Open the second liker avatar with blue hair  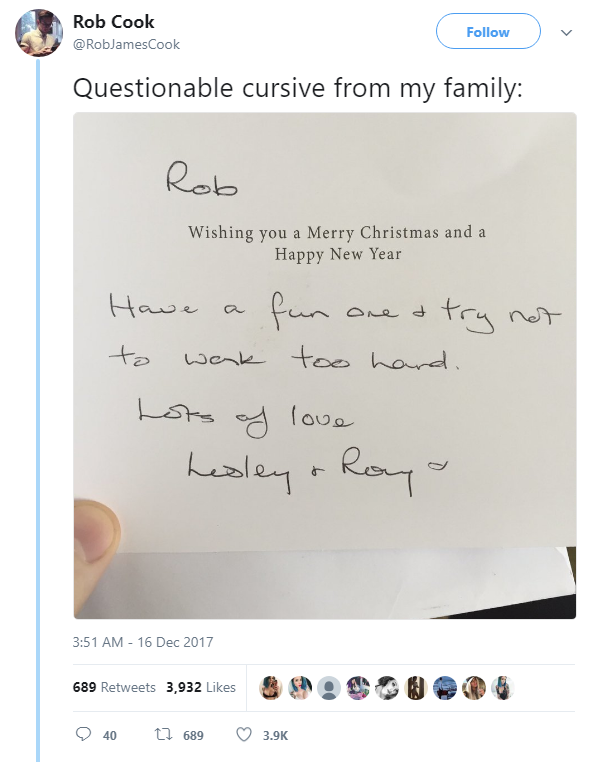tap(299, 688)
